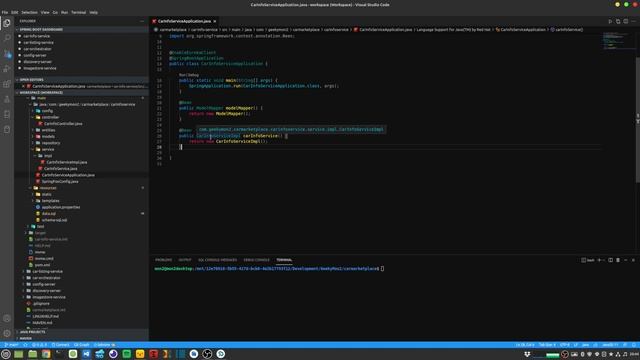Switch to the Problems panel tab
This screenshot has width=640, height=360.
163,260
